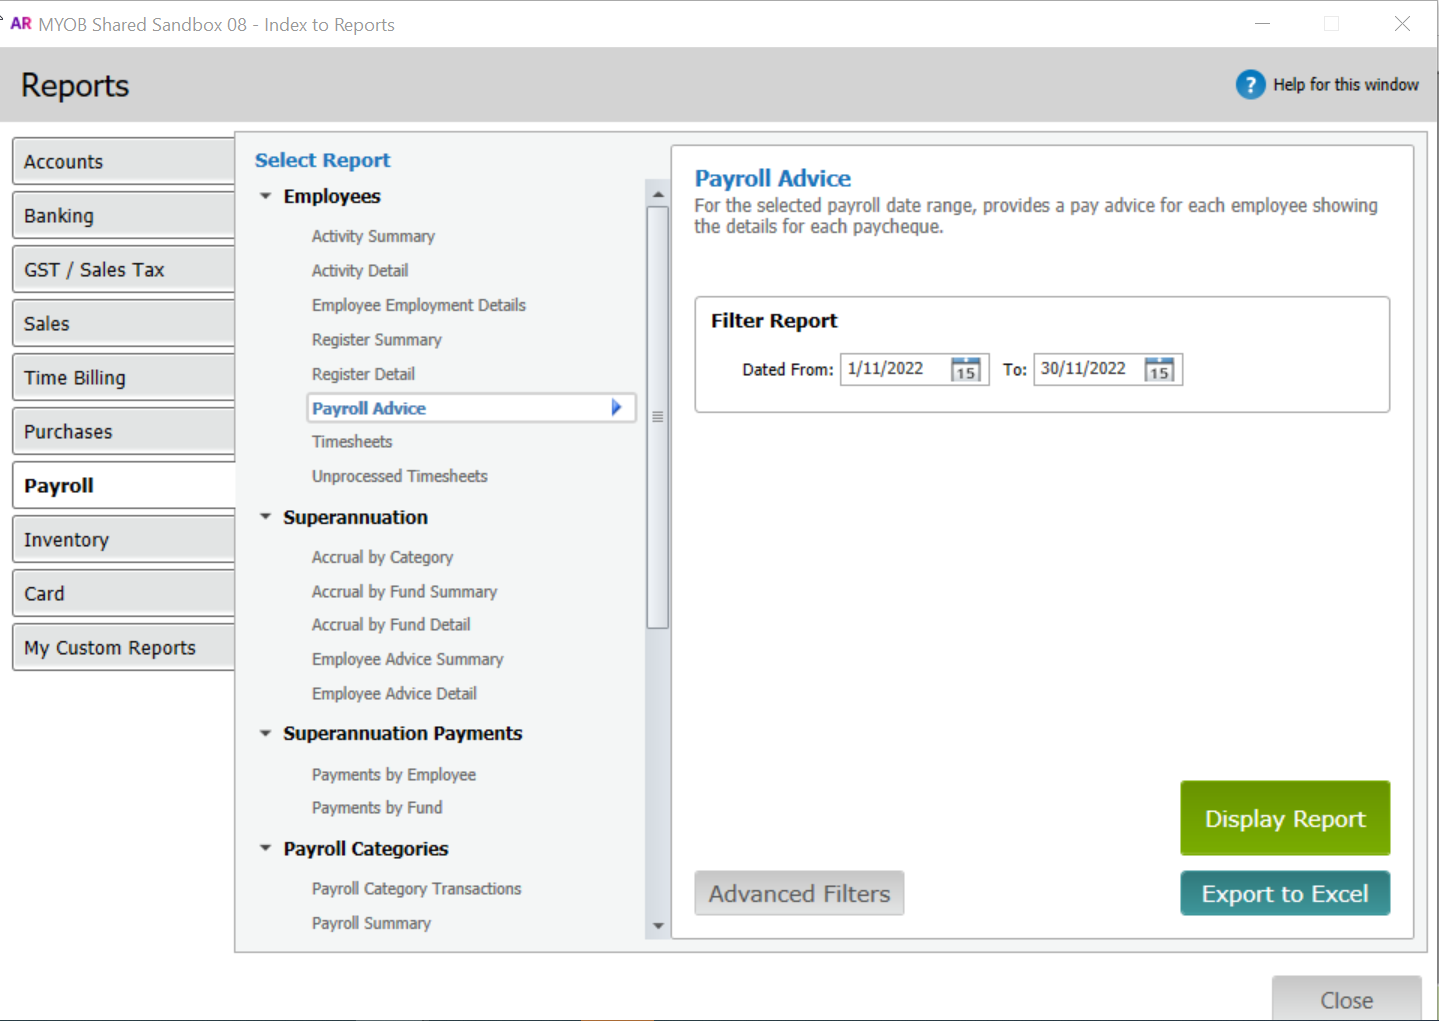Screen dimensions: 1439x1021
Task: Select the Register Detail report
Action: [x=363, y=374]
